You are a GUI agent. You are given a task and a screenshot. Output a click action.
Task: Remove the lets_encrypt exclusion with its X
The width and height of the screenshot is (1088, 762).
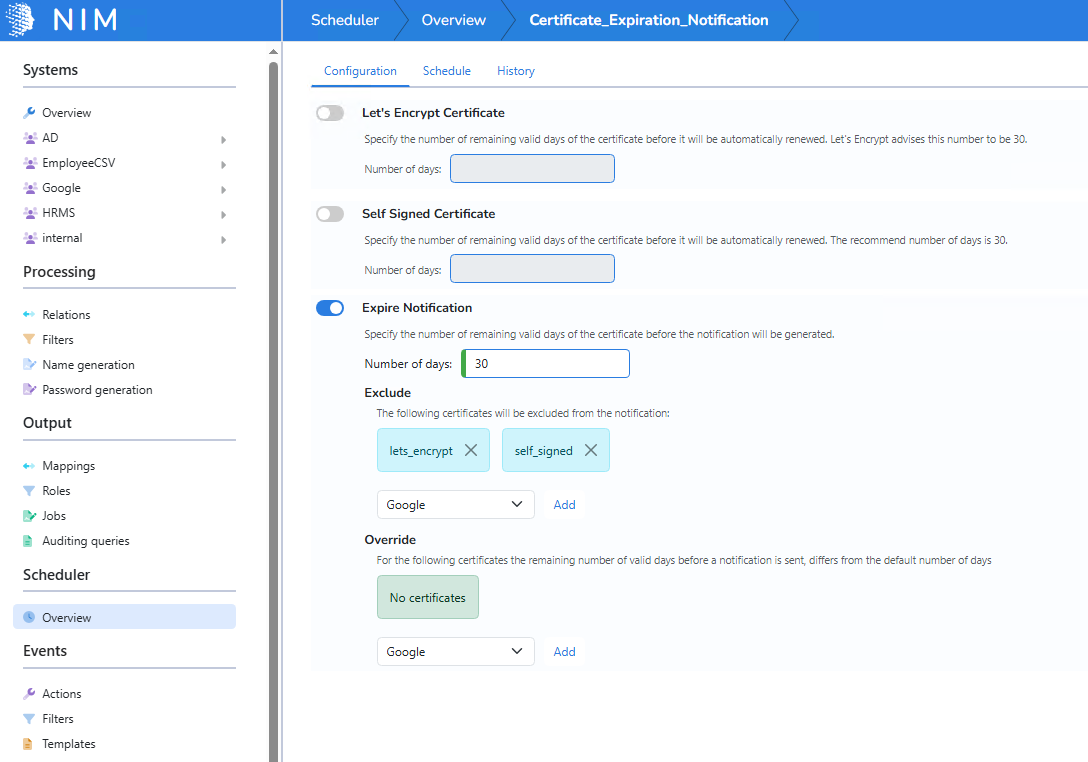[470, 450]
